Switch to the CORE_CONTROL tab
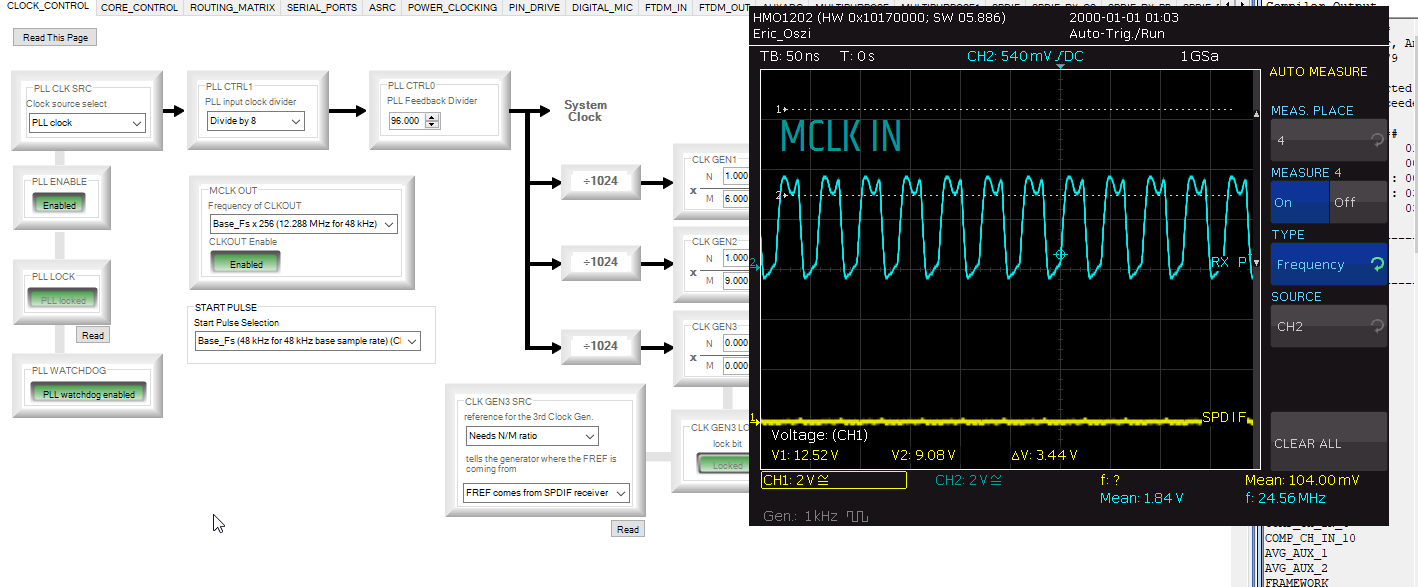 coord(140,7)
